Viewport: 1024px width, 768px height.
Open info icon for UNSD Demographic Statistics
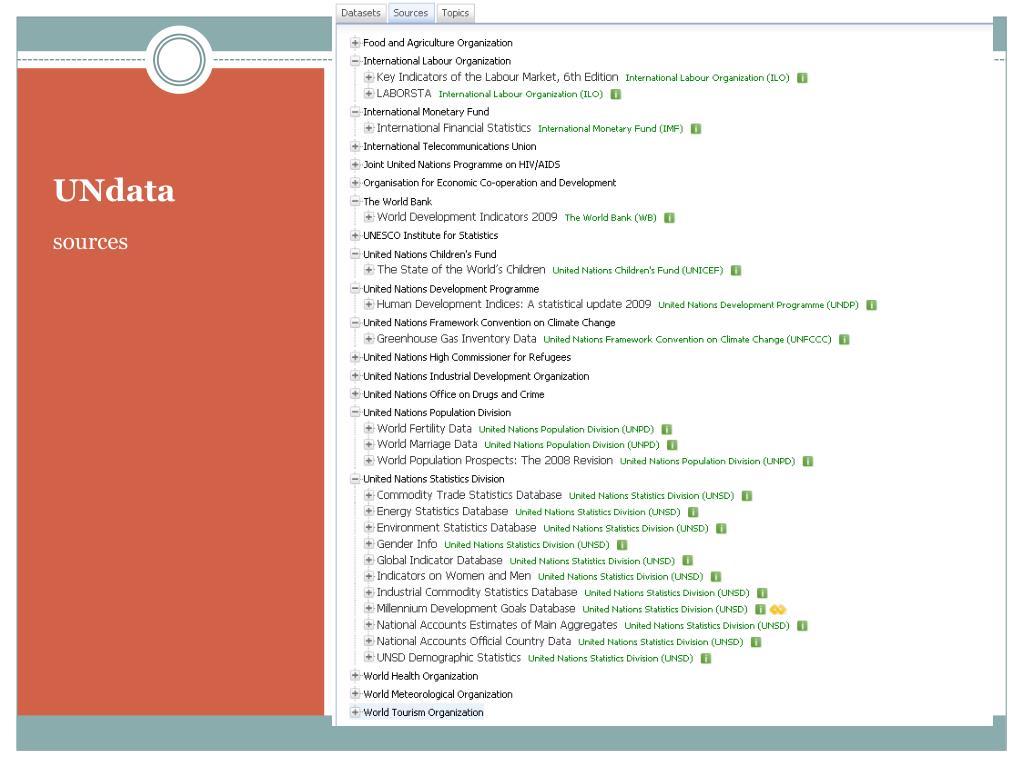point(705,658)
